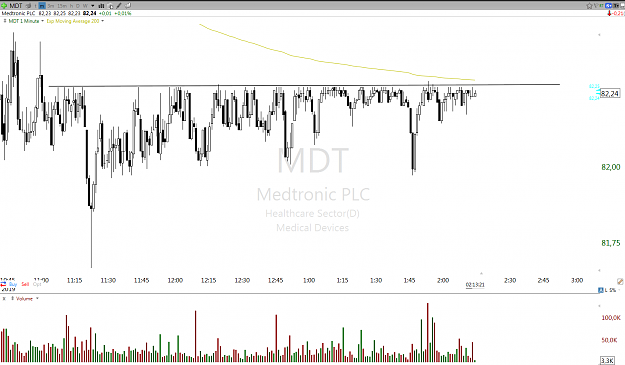625x365 pixels.
Task: Click the 'L 5%' scale setting
Action: pos(610,290)
